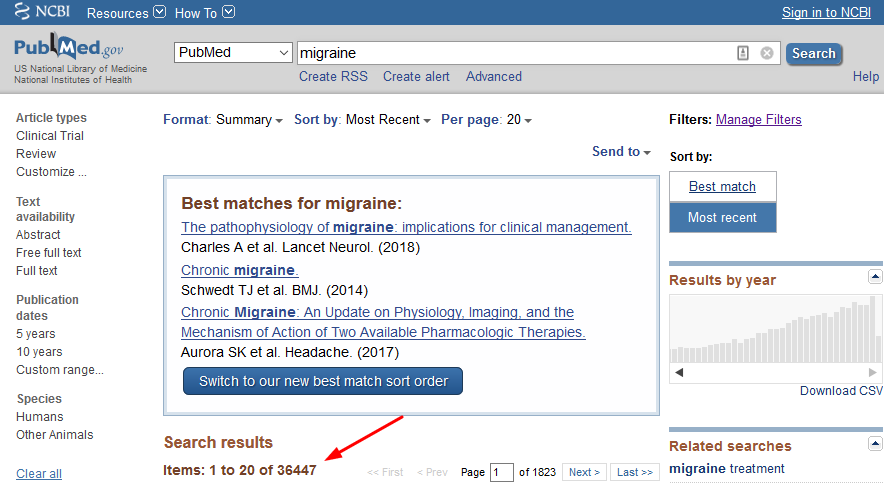
Task: Open the Resources dropdown menu
Action: click(126, 12)
